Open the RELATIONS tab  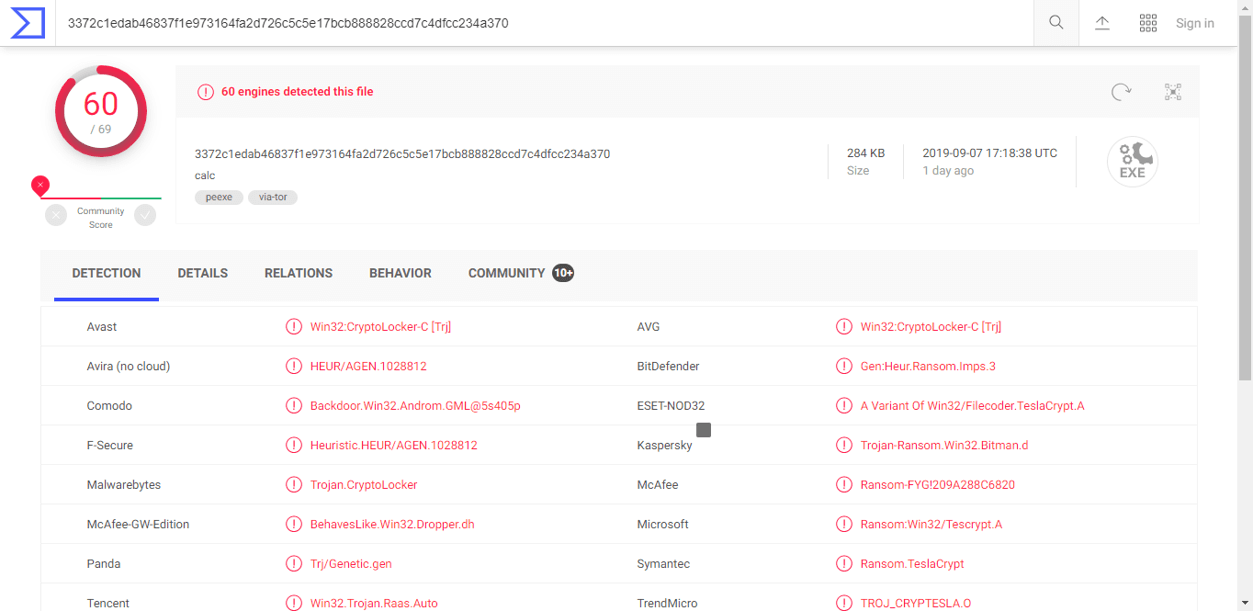pyautogui.click(x=298, y=273)
